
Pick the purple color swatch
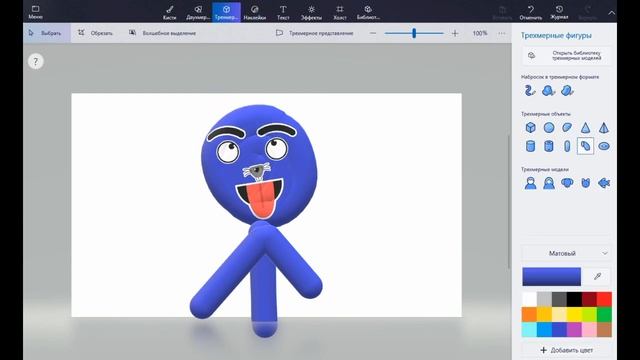tap(574, 329)
